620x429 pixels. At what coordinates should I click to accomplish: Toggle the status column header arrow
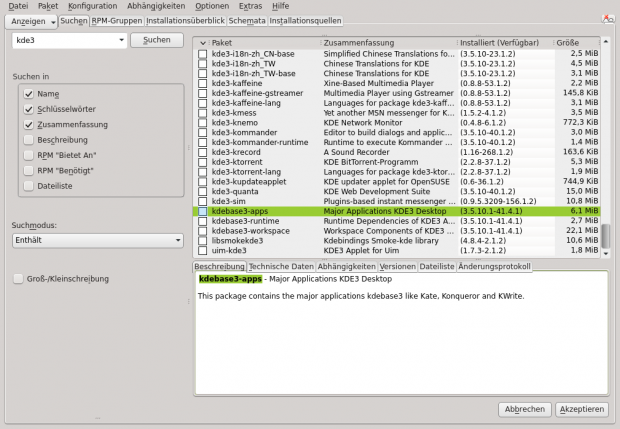pyautogui.click(x=203, y=43)
